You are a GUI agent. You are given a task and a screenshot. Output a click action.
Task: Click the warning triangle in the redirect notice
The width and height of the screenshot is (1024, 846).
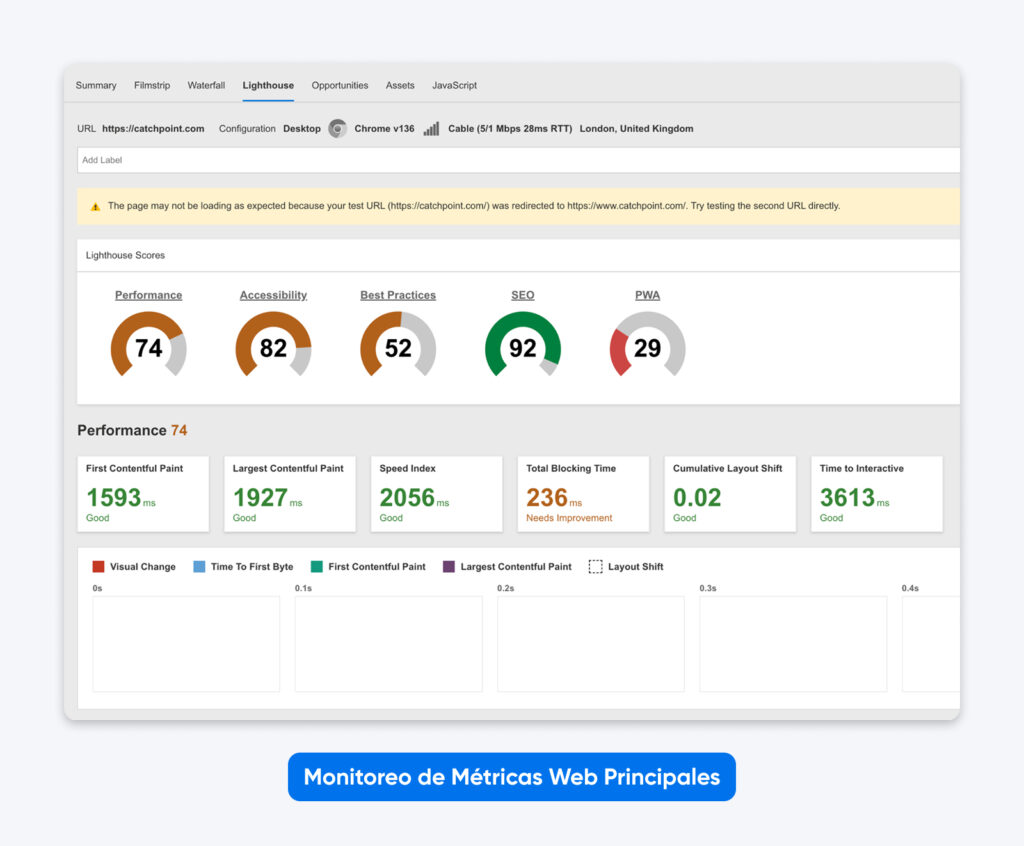click(x=95, y=205)
